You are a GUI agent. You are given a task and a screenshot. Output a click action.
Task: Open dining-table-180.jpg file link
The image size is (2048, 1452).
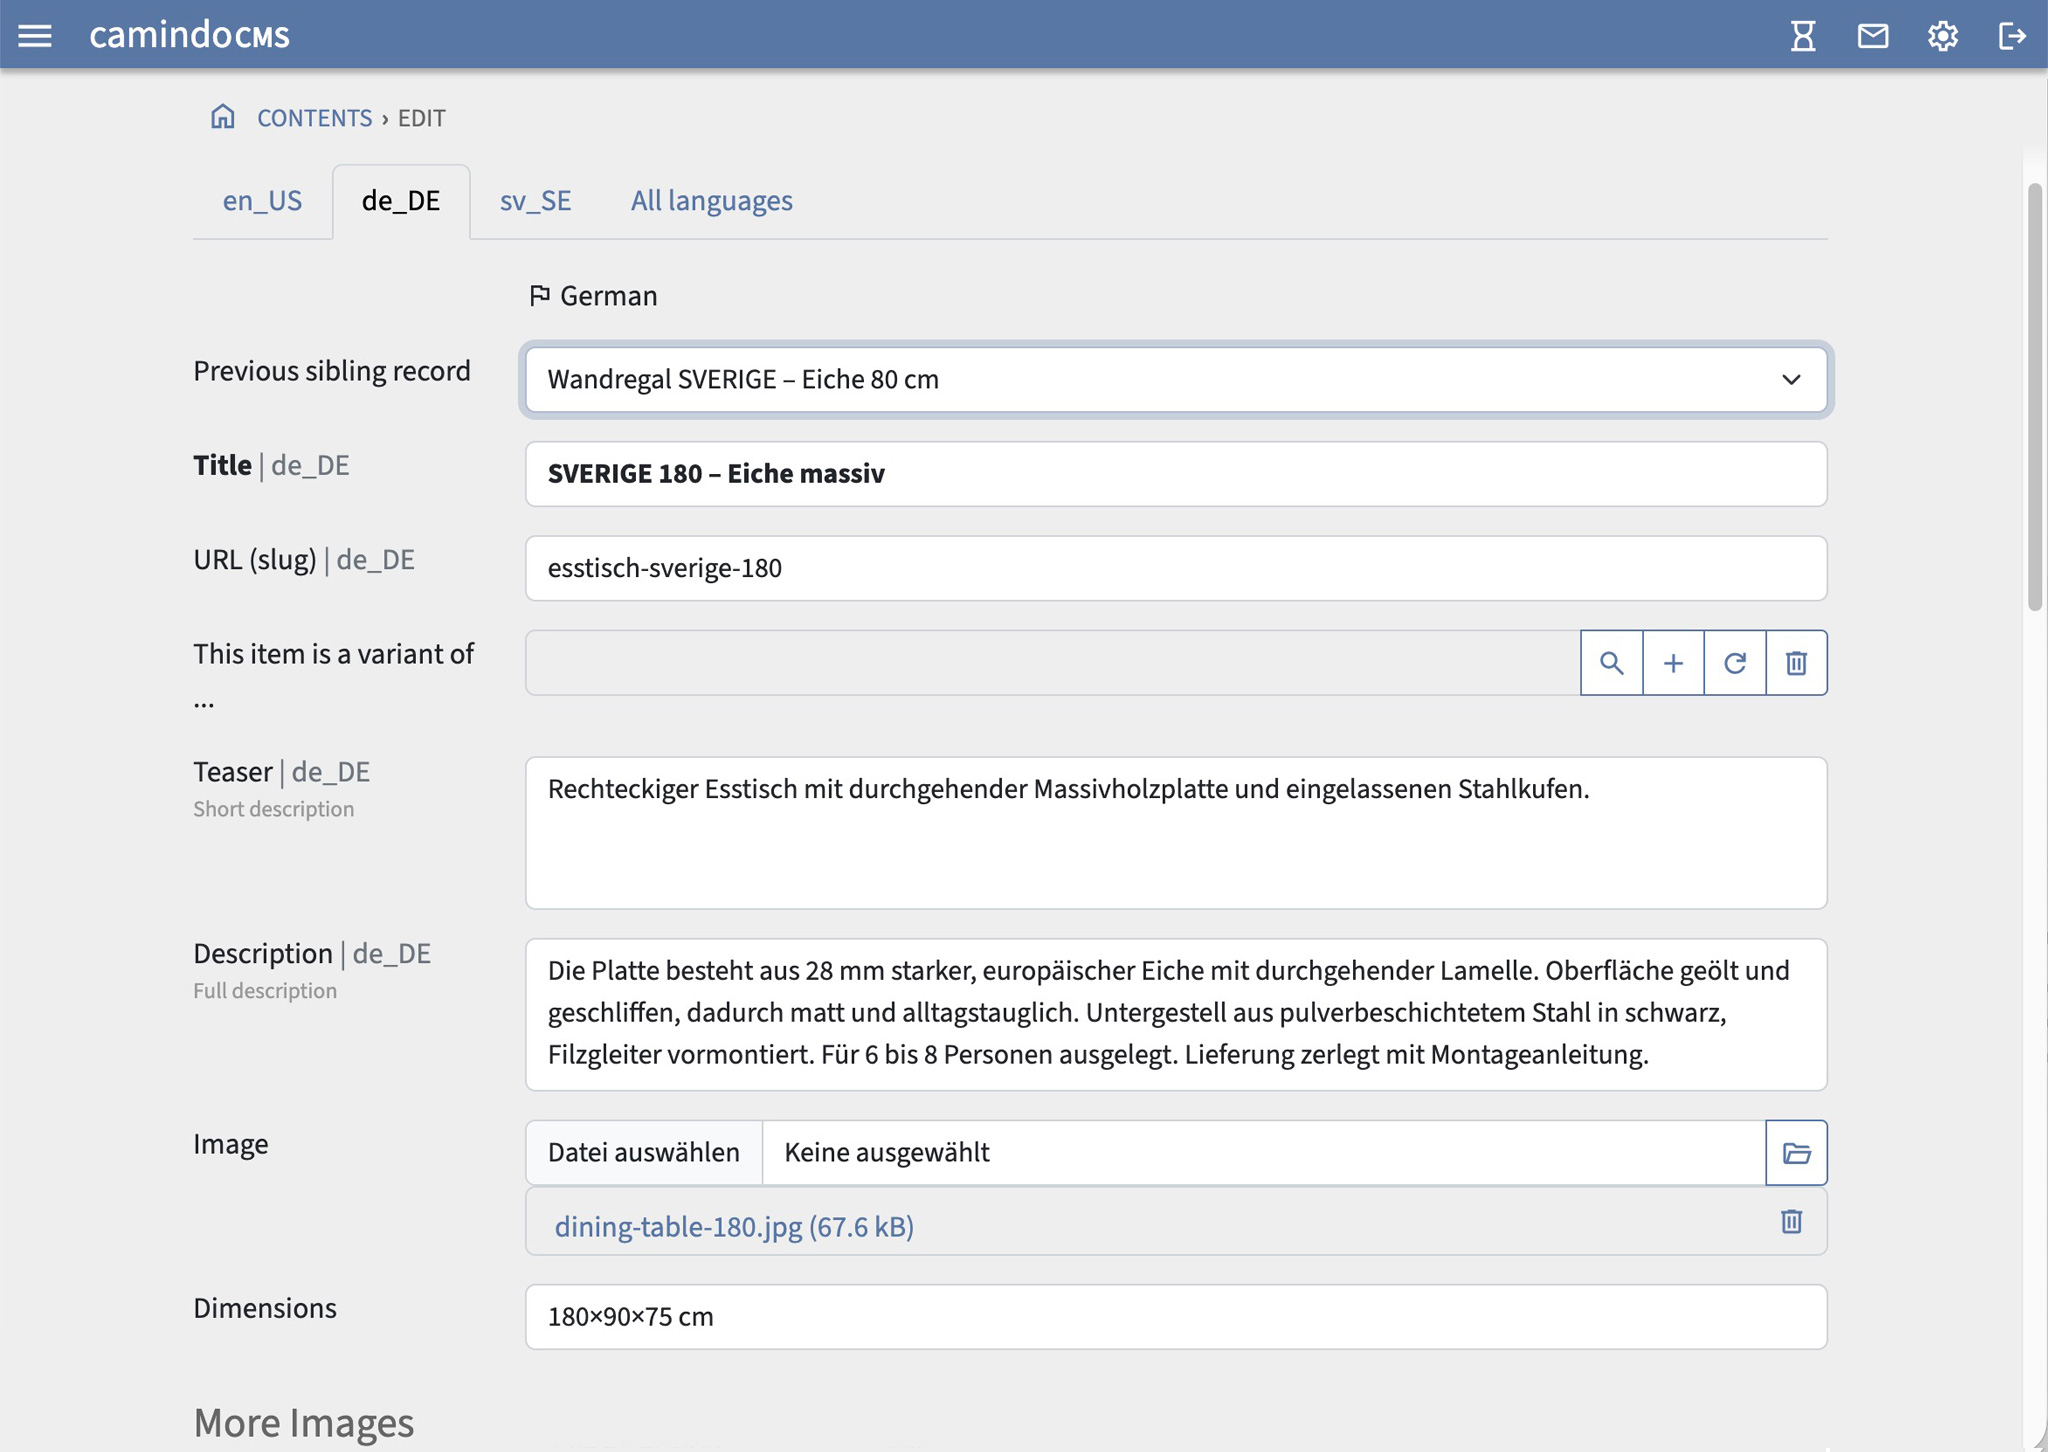click(x=734, y=1226)
